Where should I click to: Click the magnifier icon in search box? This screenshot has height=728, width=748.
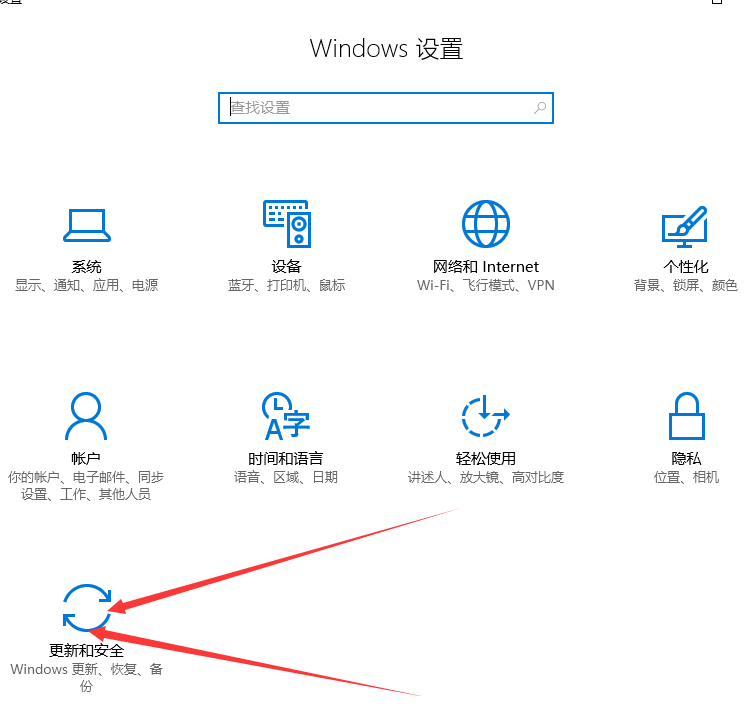point(540,108)
